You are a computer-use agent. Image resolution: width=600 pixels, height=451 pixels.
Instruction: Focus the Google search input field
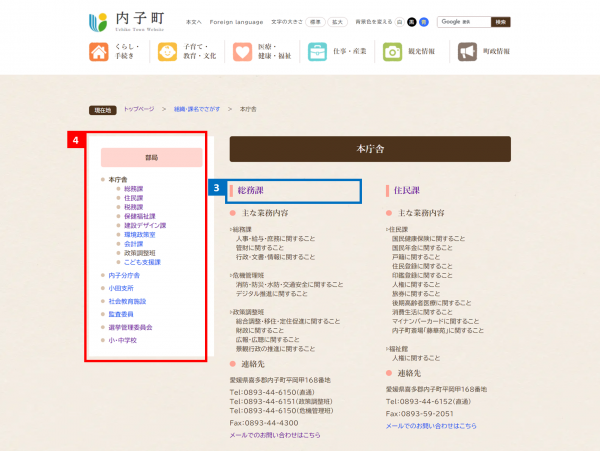(x=464, y=22)
